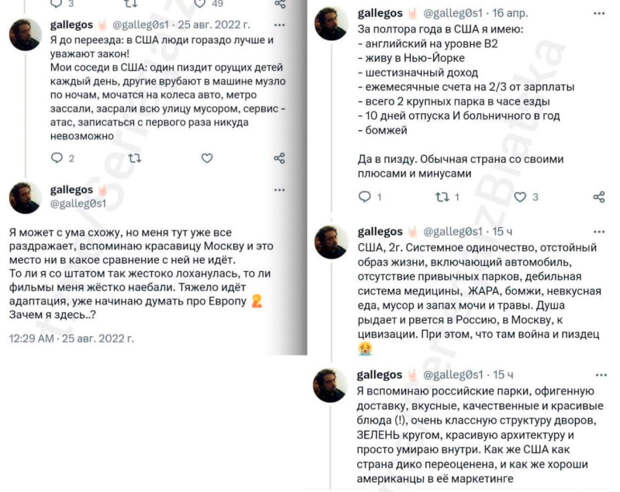Reply to the 16 апр. tweet about США
The width and height of the screenshot is (620, 492).
coord(364,196)
